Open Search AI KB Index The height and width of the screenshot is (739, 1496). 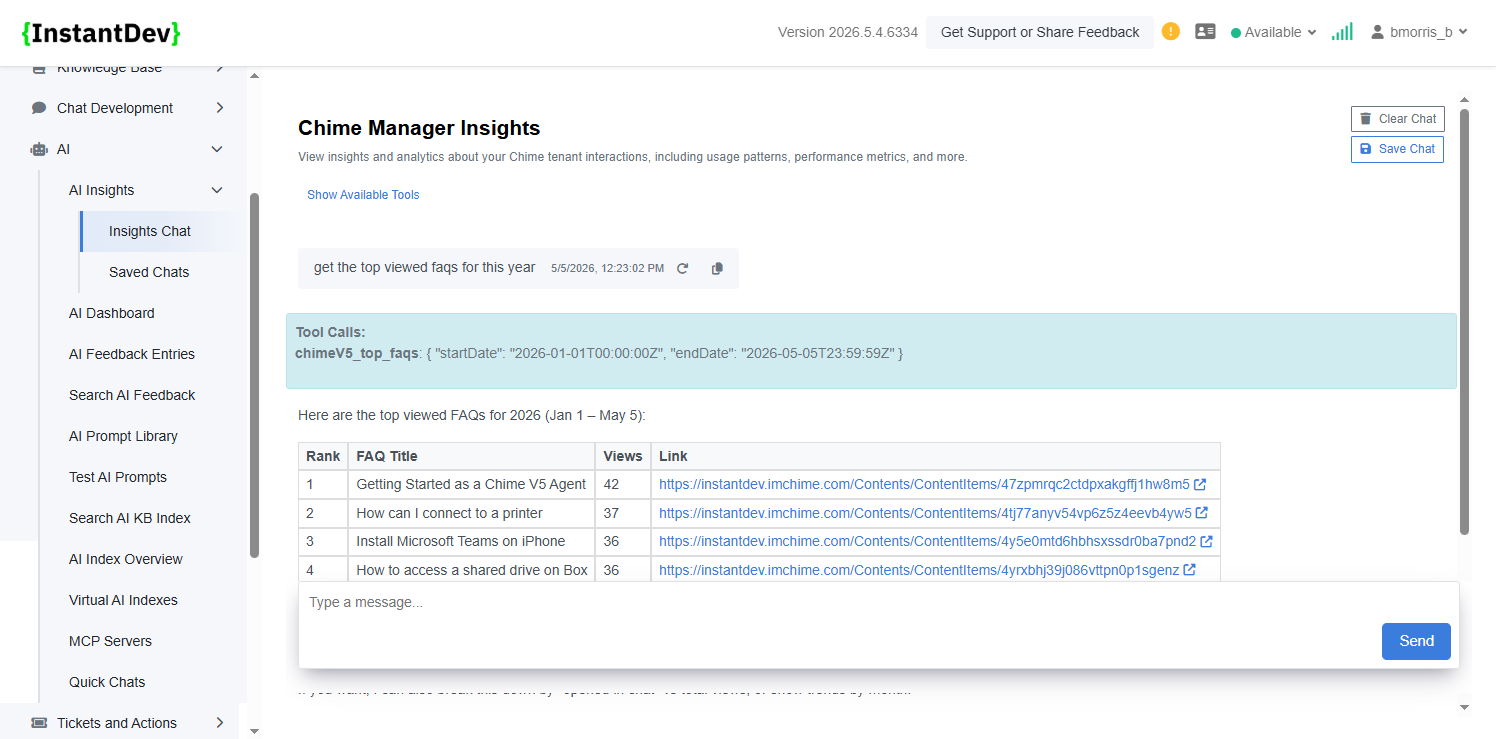click(x=130, y=518)
